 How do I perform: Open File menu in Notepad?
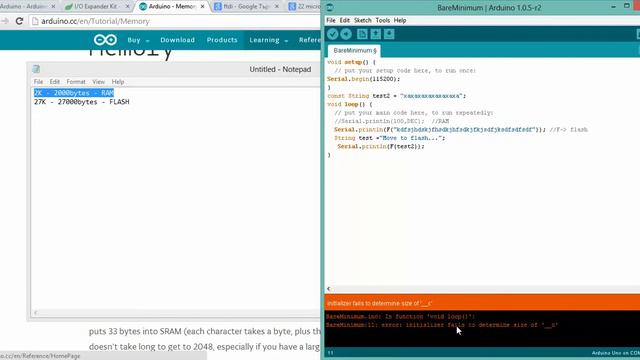point(38,82)
